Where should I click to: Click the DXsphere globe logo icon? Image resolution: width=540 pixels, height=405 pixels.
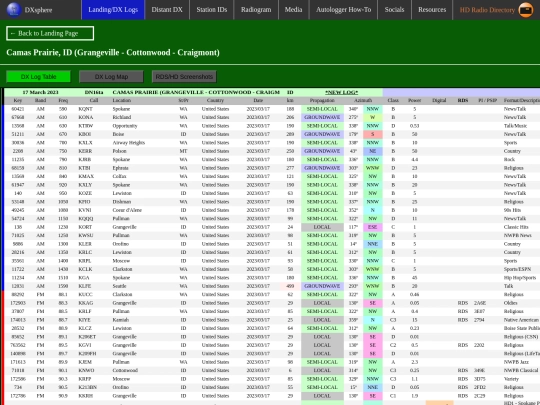click(14, 10)
